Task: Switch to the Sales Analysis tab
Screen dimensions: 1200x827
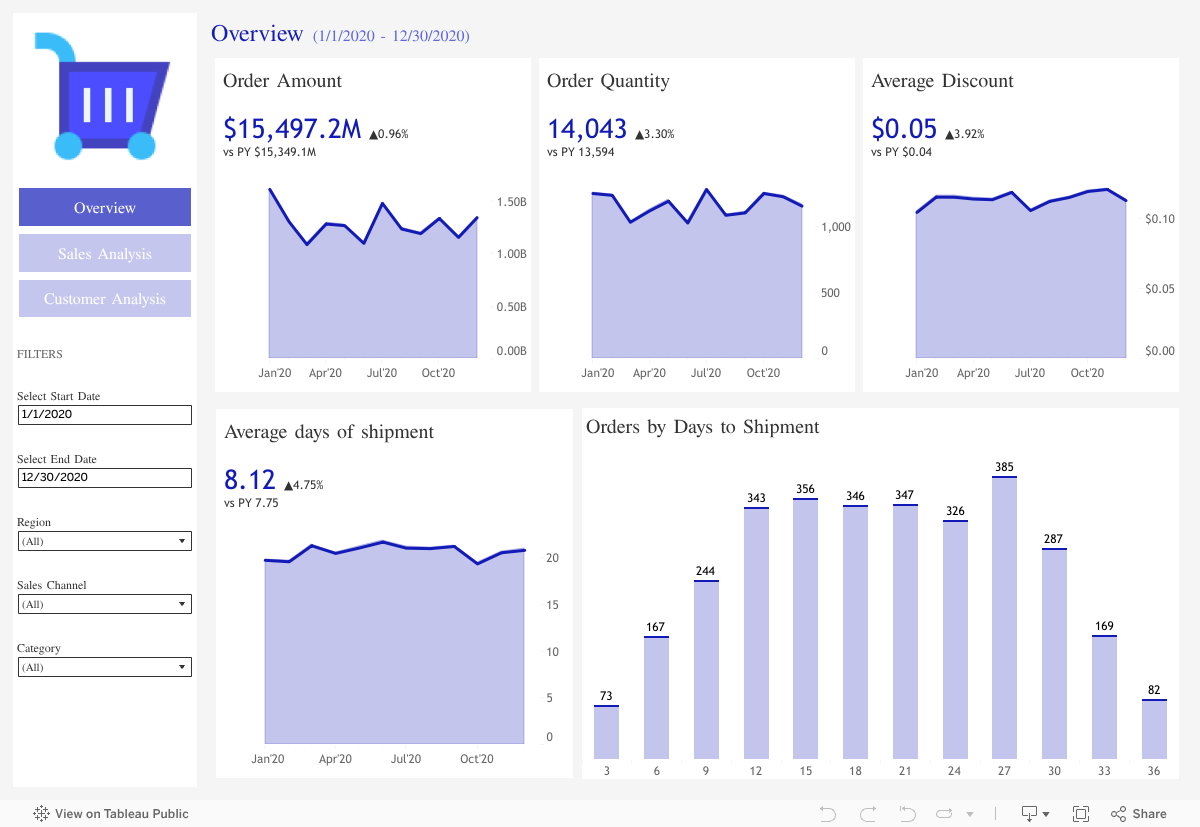Action: [x=104, y=254]
